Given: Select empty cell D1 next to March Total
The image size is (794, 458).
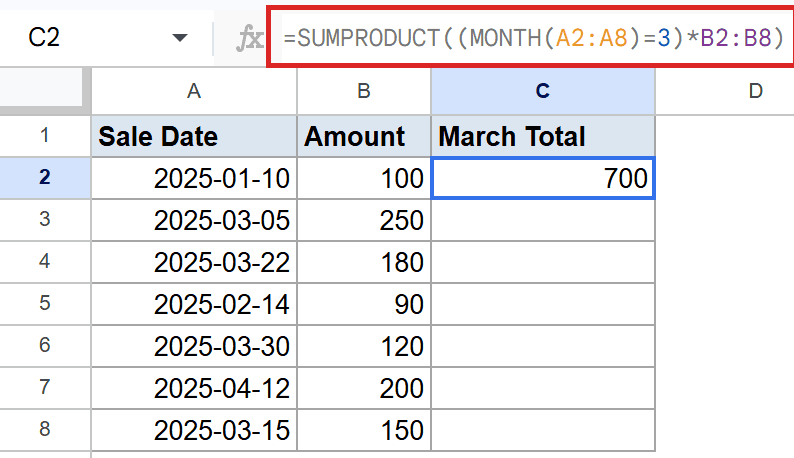Looking at the screenshot, I should pyautogui.click(x=725, y=136).
